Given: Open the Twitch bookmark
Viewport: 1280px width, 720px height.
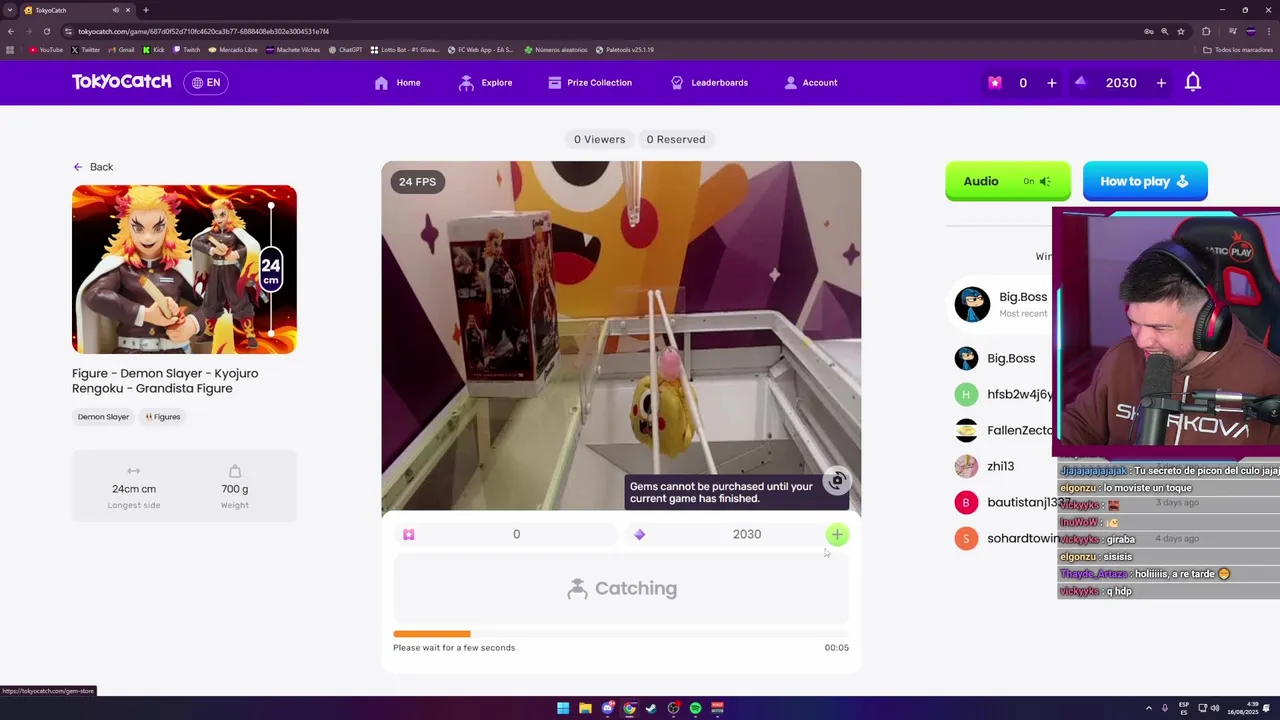Looking at the screenshot, I should point(186,49).
